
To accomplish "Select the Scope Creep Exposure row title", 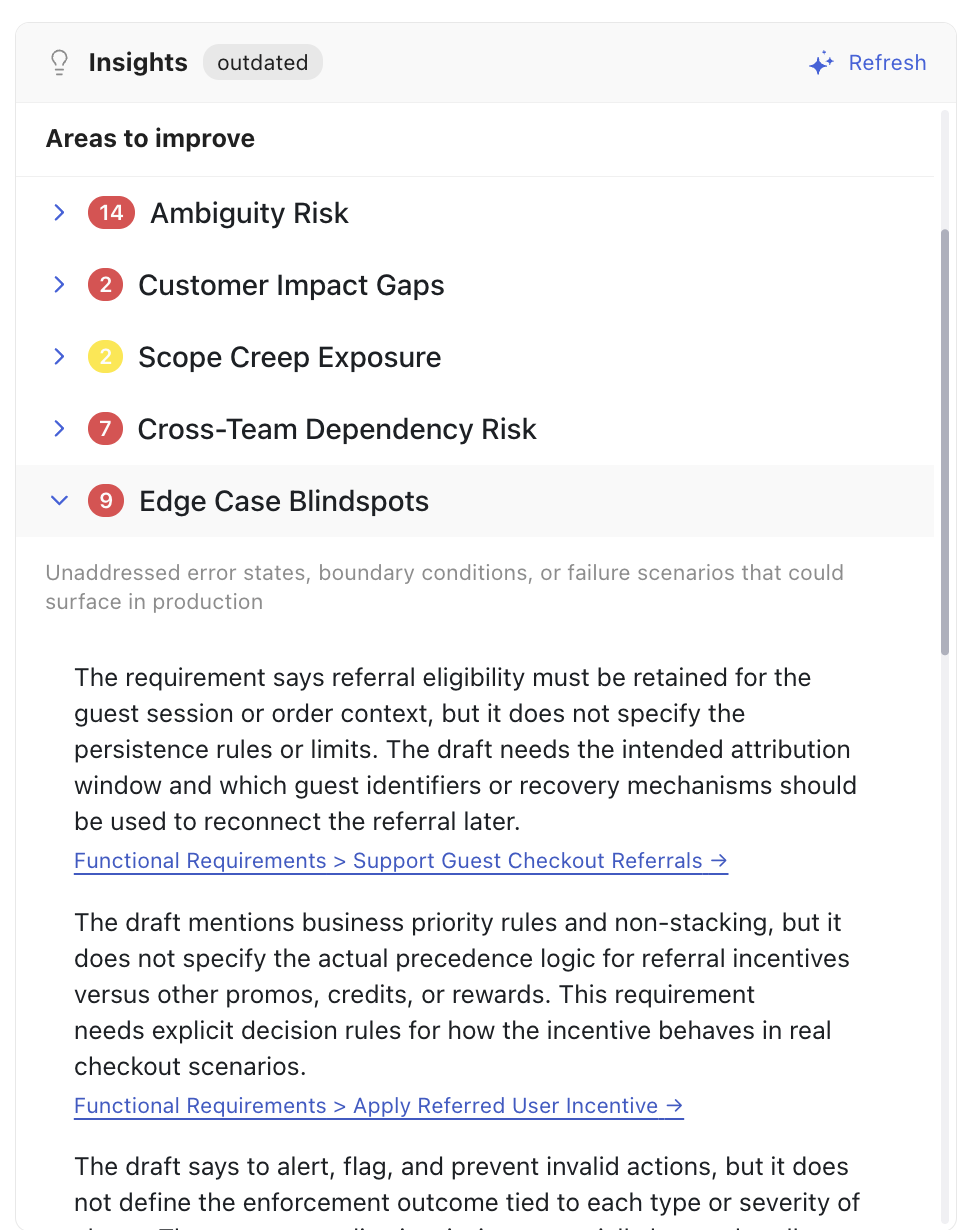I will 290,357.
